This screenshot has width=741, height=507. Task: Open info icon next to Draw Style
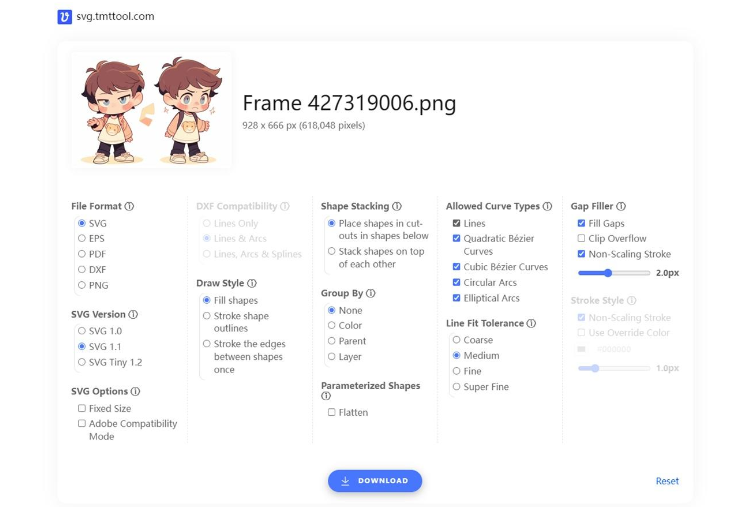click(252, 284)
